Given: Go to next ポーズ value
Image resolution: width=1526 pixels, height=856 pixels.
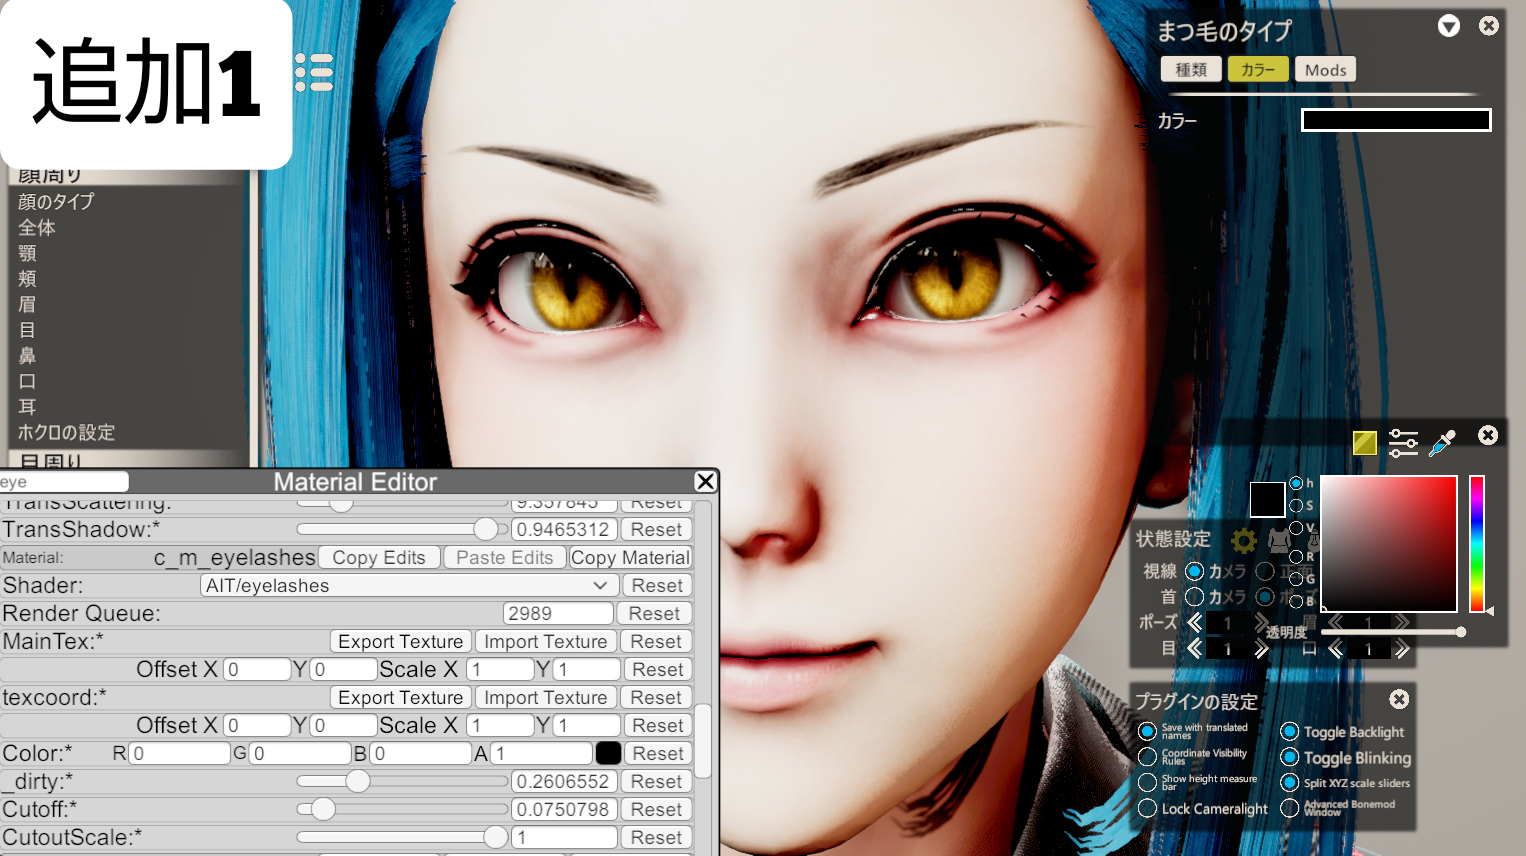Looking at the screenshot, I should pyautogui.click(x=1261, y=623).
